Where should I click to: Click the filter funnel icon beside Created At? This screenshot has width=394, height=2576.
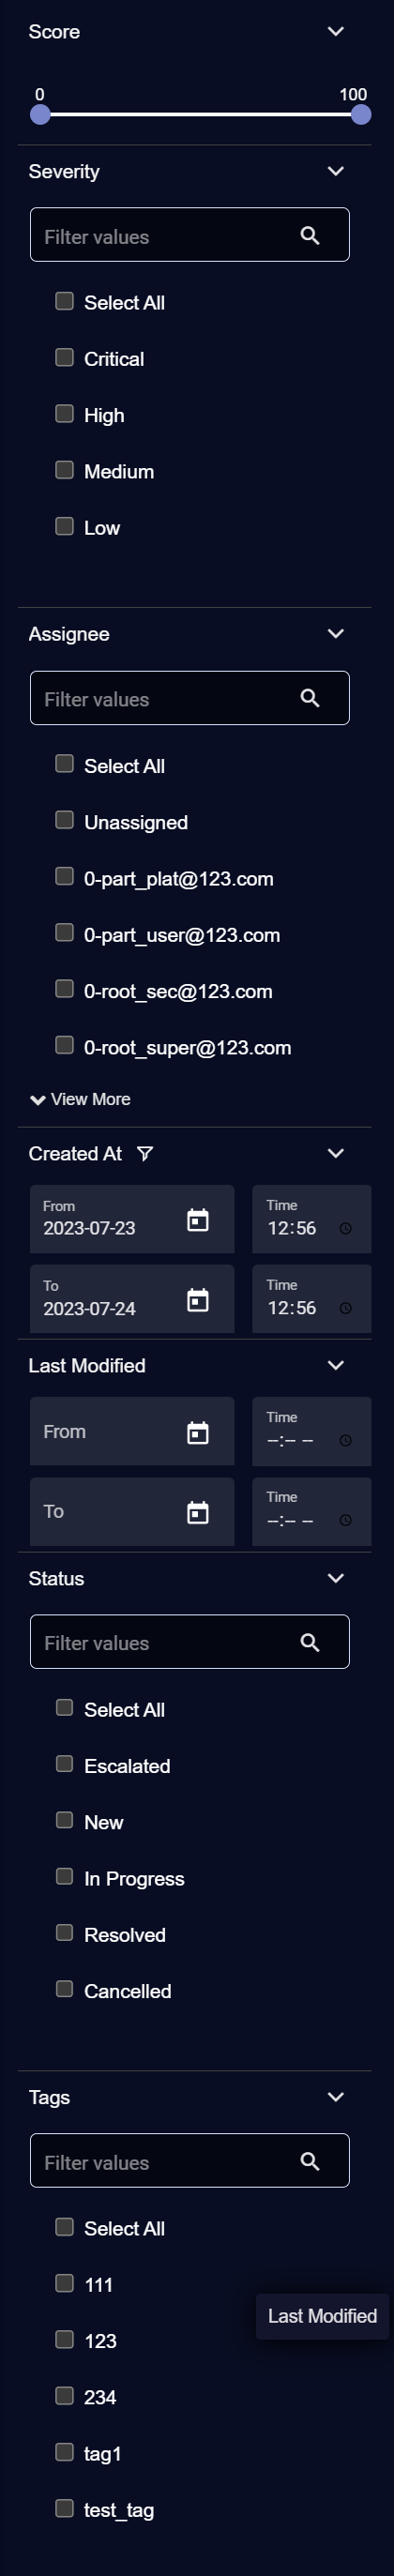coord(145,1154)
